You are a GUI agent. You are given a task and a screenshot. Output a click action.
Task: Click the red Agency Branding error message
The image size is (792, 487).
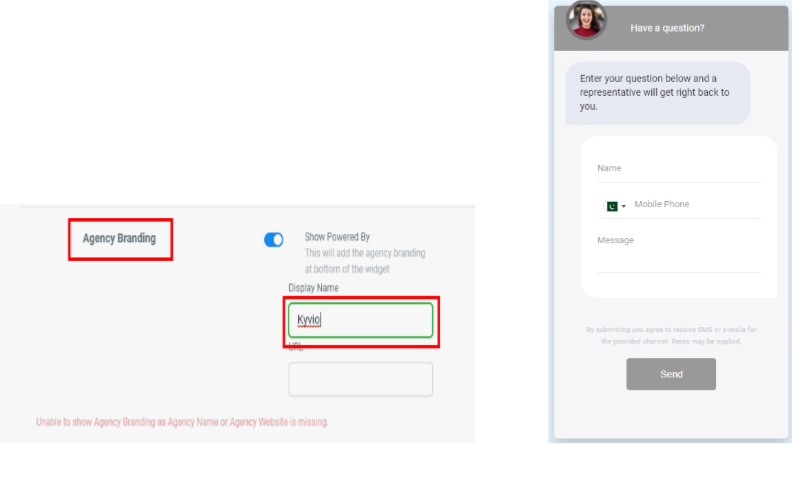tap(182, 422)
